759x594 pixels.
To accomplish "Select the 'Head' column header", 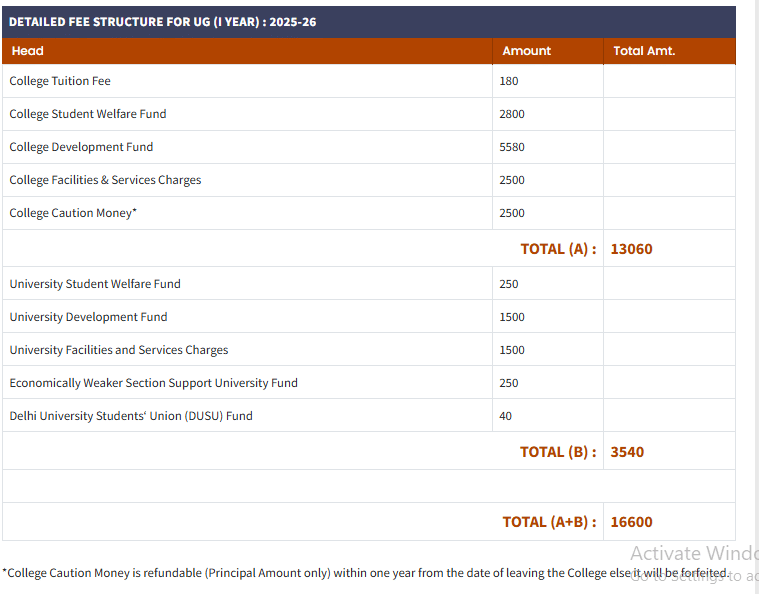I will click(28, 51).
